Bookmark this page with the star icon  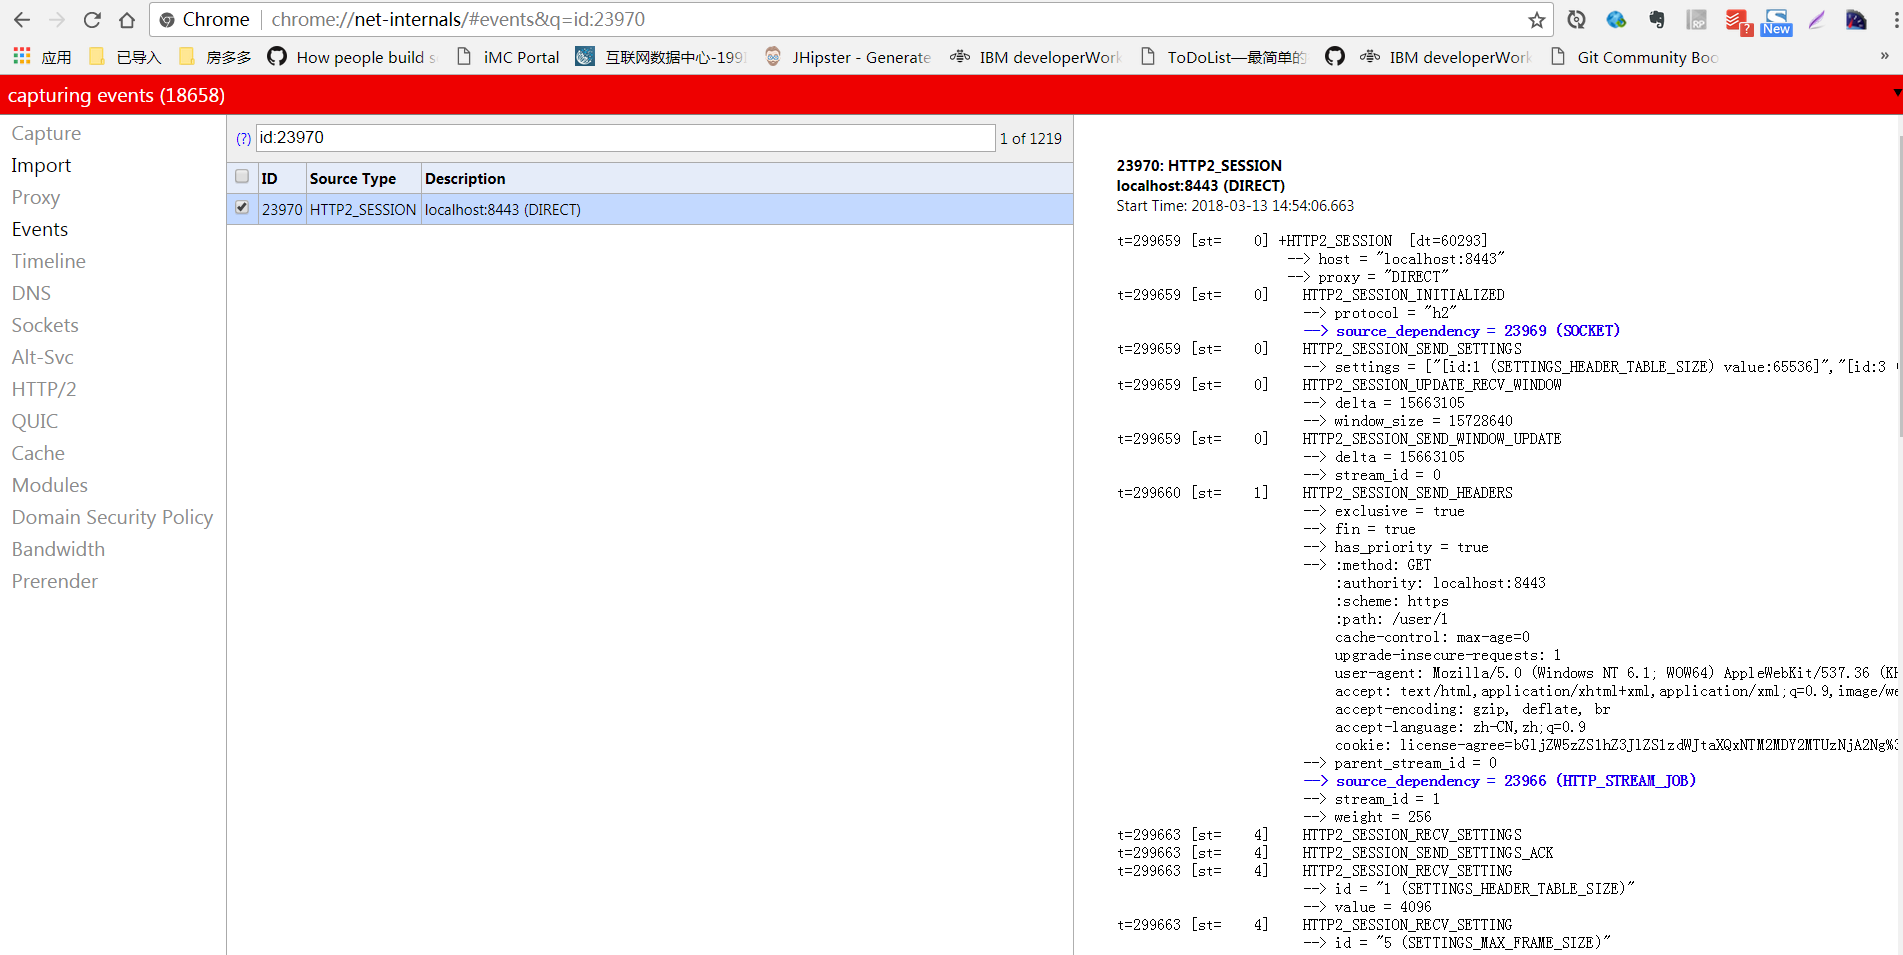(1537, 20)
